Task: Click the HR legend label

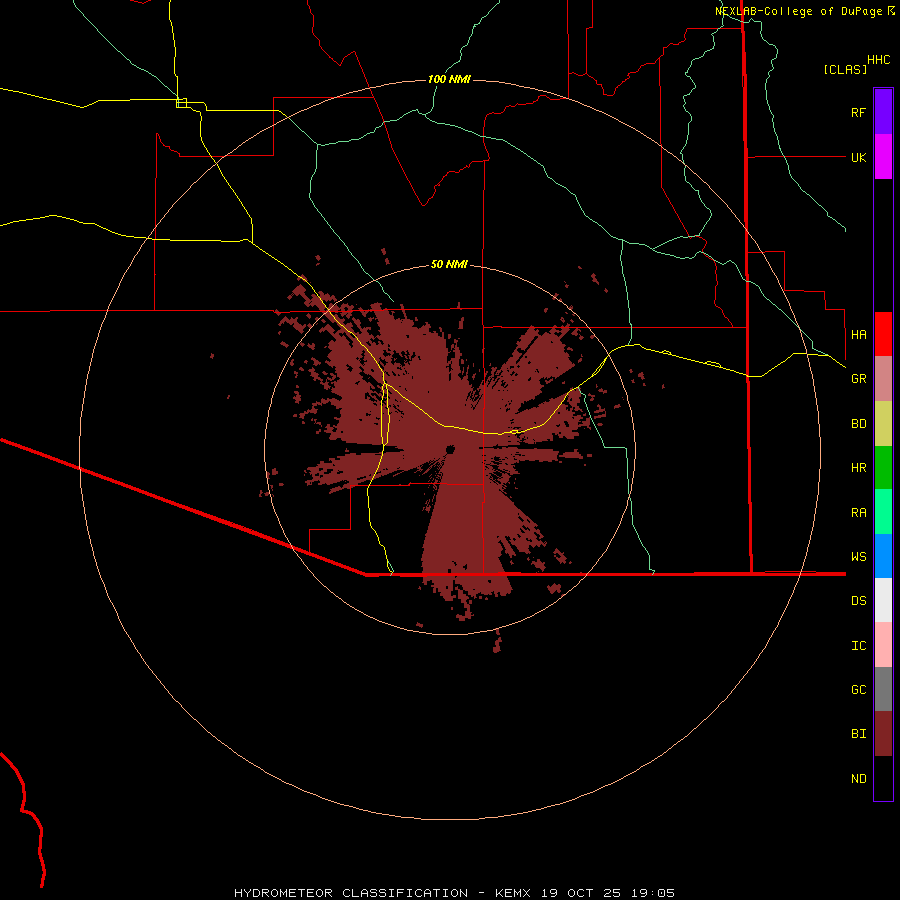Action: (858, 468)
